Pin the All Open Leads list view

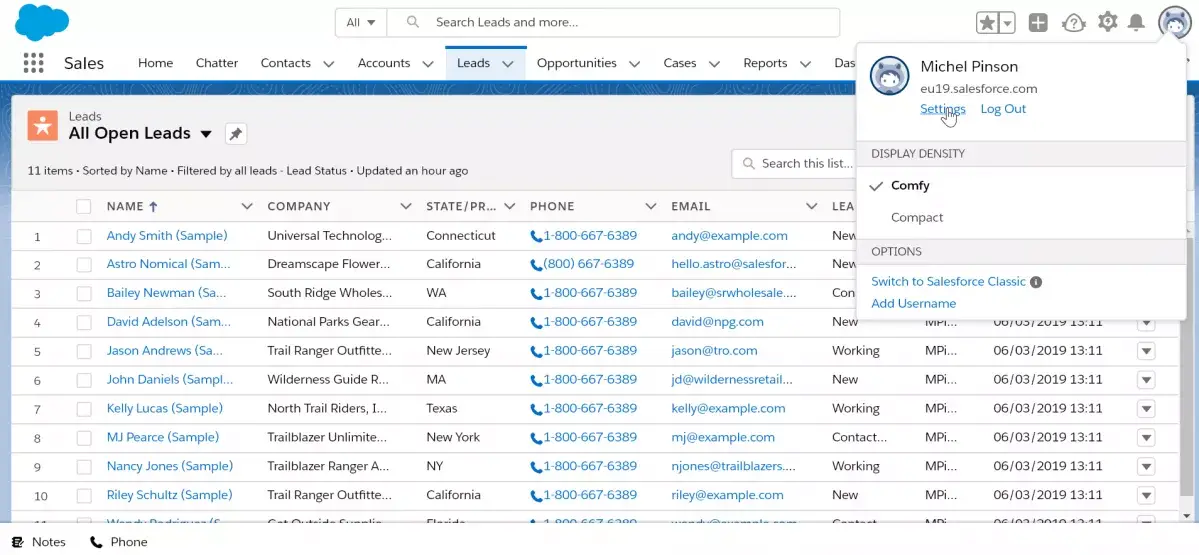pyautogui.click(x=236, y=135)
